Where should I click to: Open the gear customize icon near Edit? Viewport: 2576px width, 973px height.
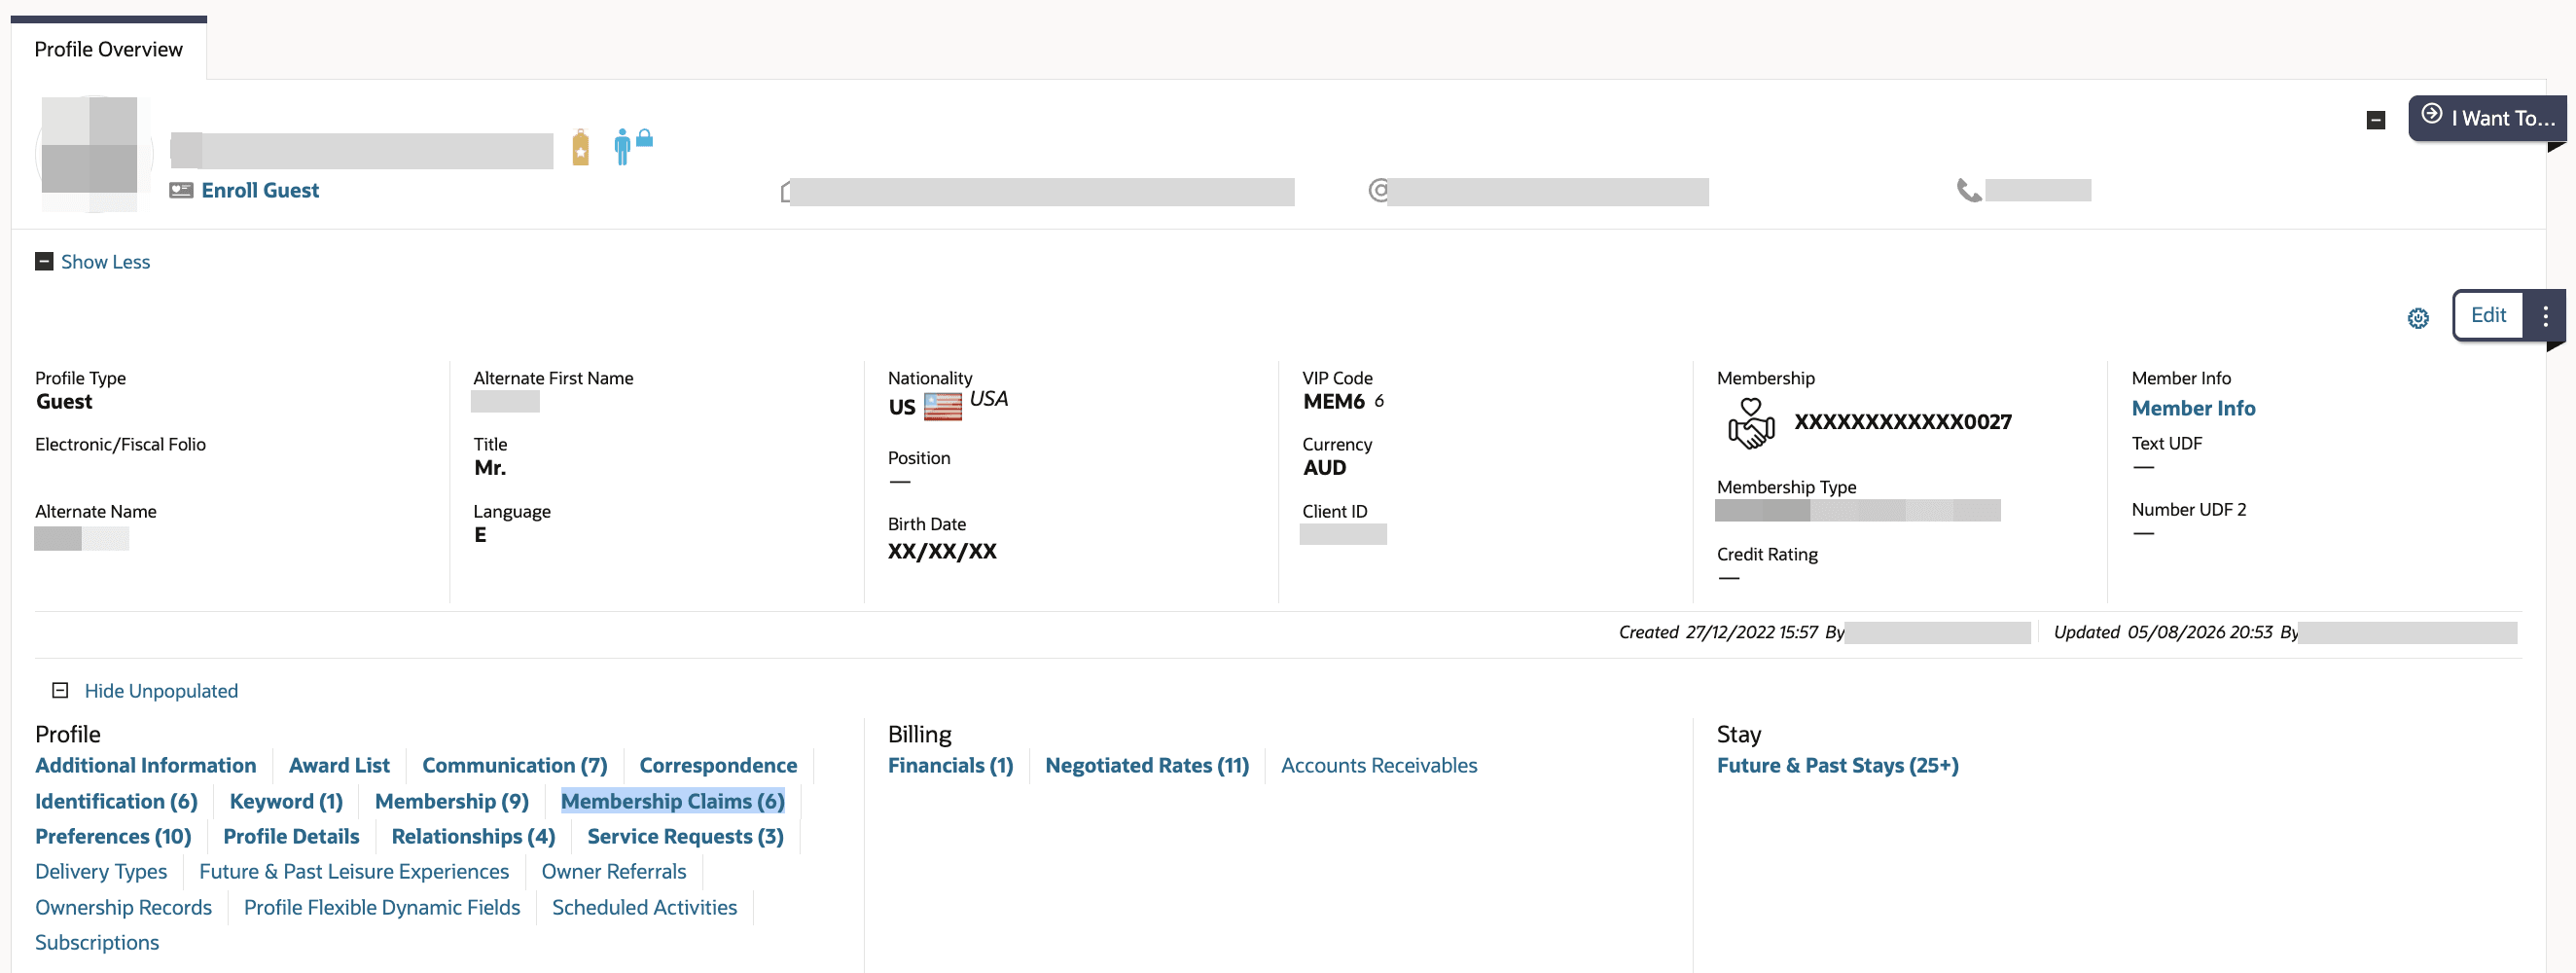[x=2418, y=318]
